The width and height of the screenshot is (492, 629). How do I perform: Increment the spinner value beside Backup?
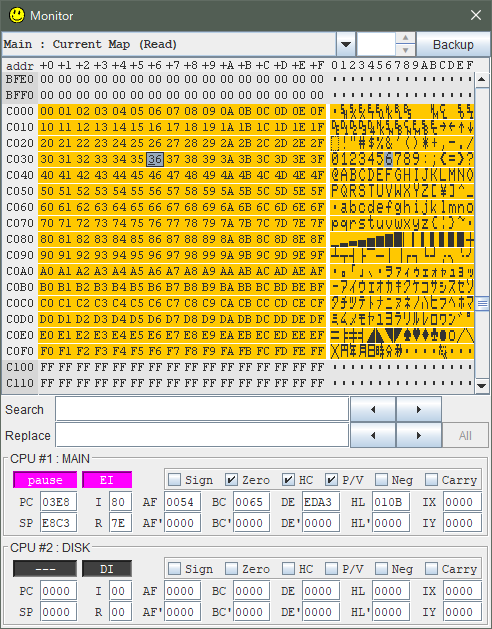tap(406, 38)
